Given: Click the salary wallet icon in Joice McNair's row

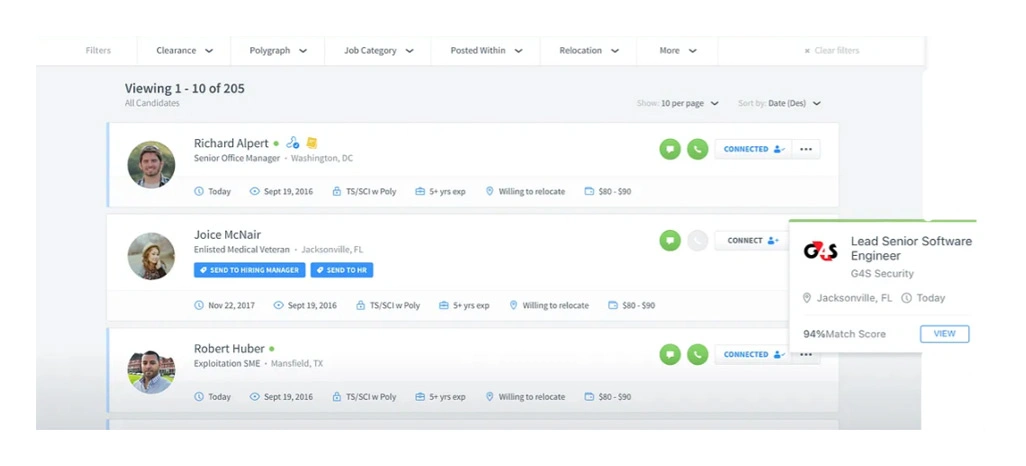Looking at the screenshot, I should click(x=612, y=305).
